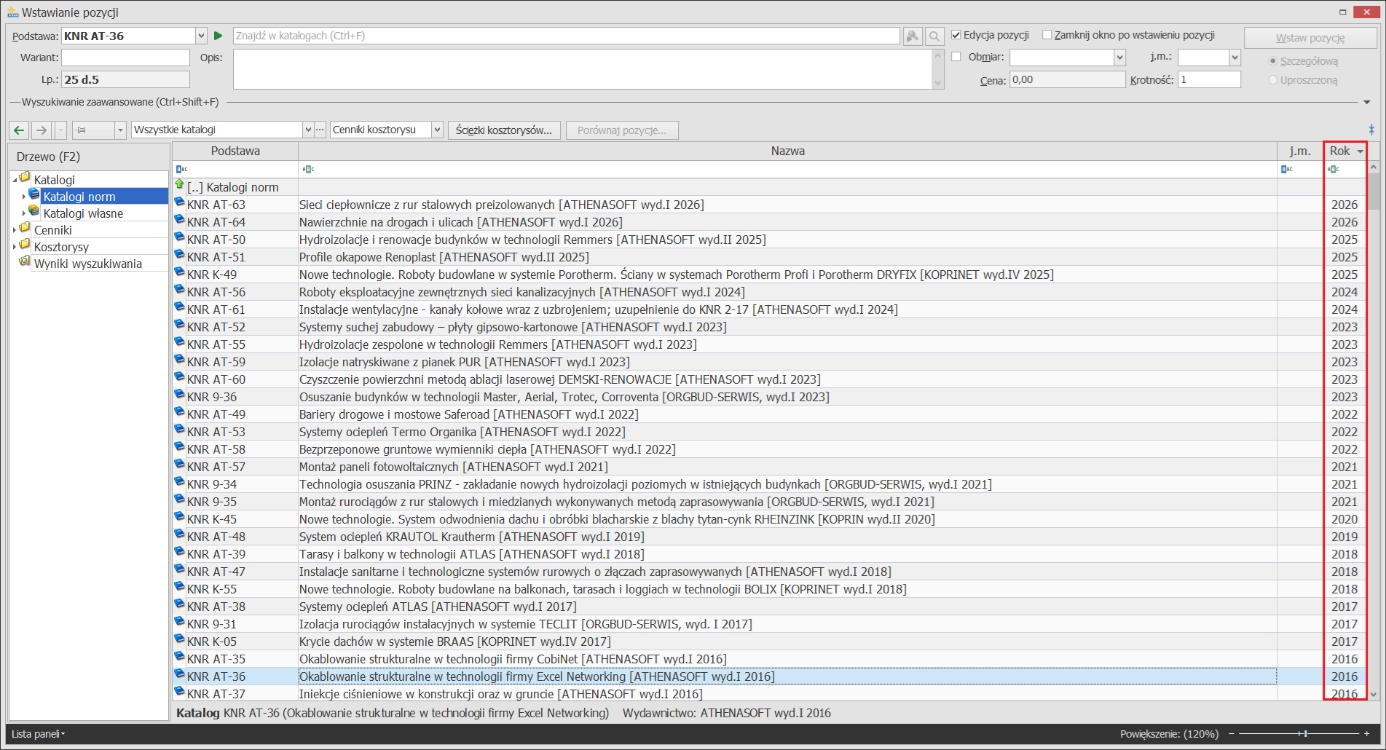Click the Wariant input field

[125, 58]
